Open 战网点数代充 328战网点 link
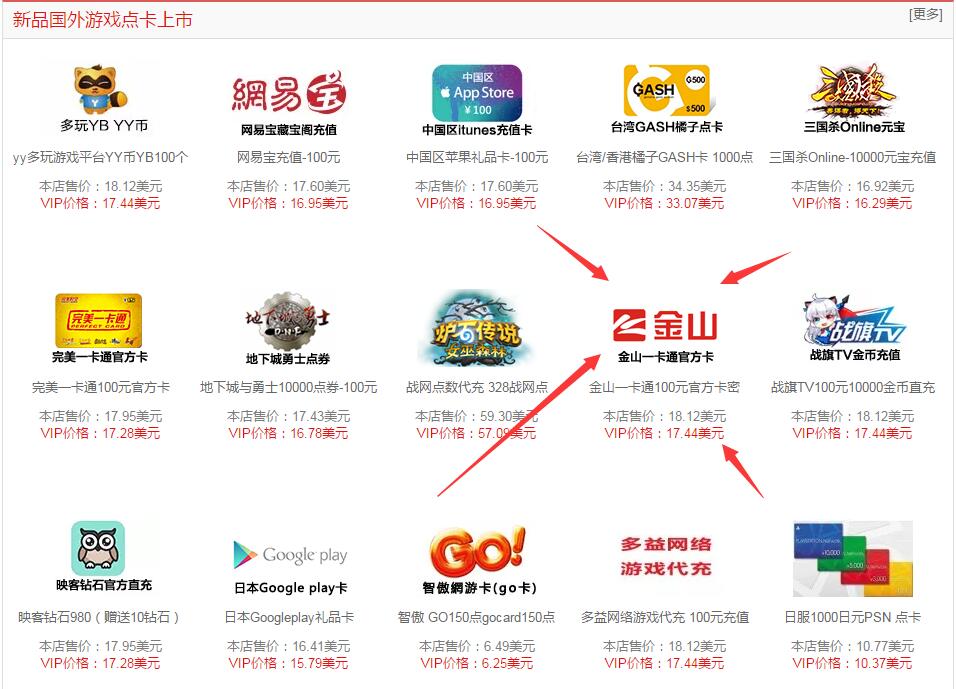956x689 pixels. click(x=477, y=387)
